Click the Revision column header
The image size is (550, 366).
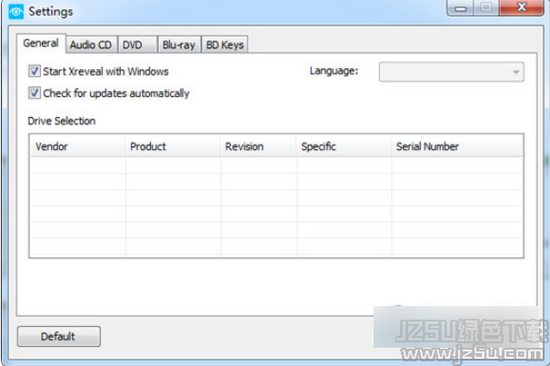259,146
